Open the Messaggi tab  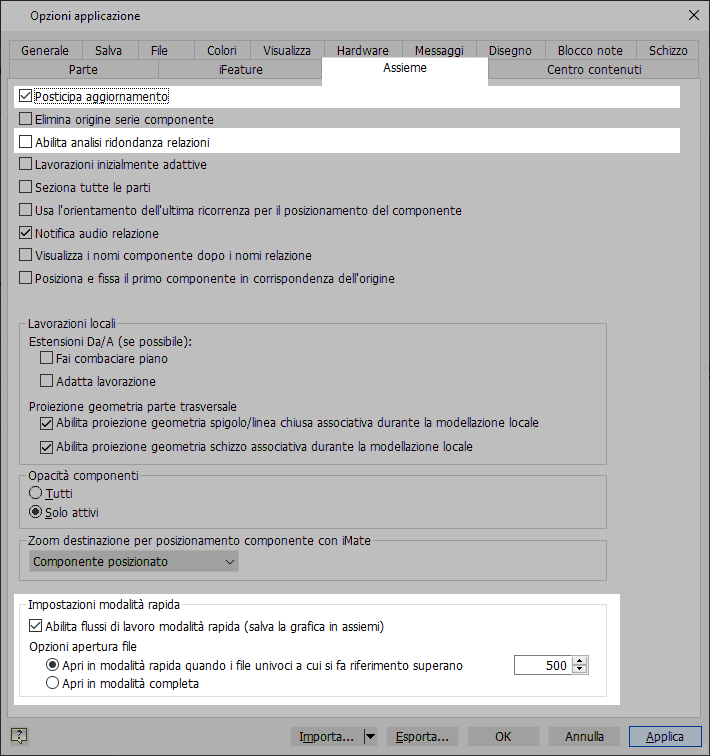pyautogui.click(x=439, y=51)
